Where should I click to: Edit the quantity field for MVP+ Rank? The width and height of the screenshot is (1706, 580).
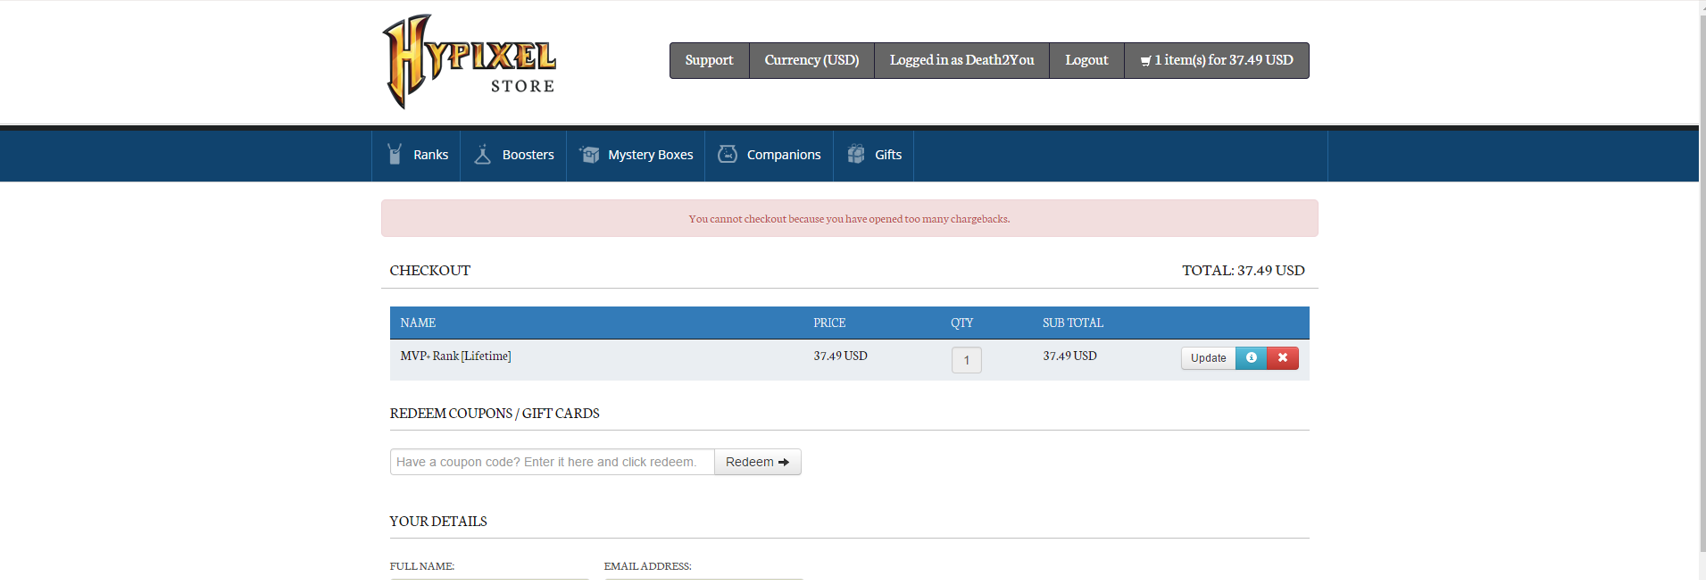click(x=966, y=360)
